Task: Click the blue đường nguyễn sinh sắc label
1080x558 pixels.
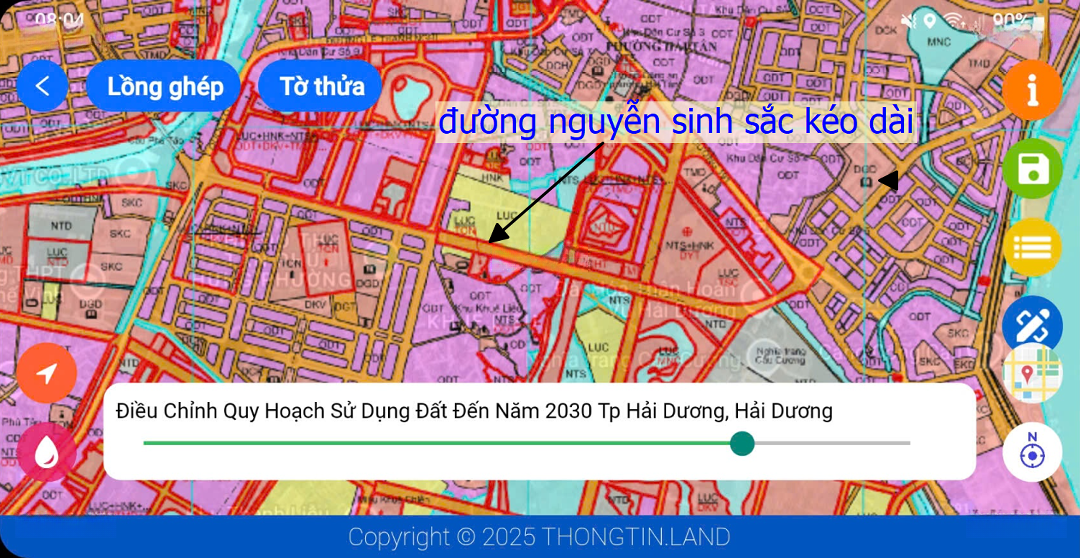Action: (x=676, y=122)
